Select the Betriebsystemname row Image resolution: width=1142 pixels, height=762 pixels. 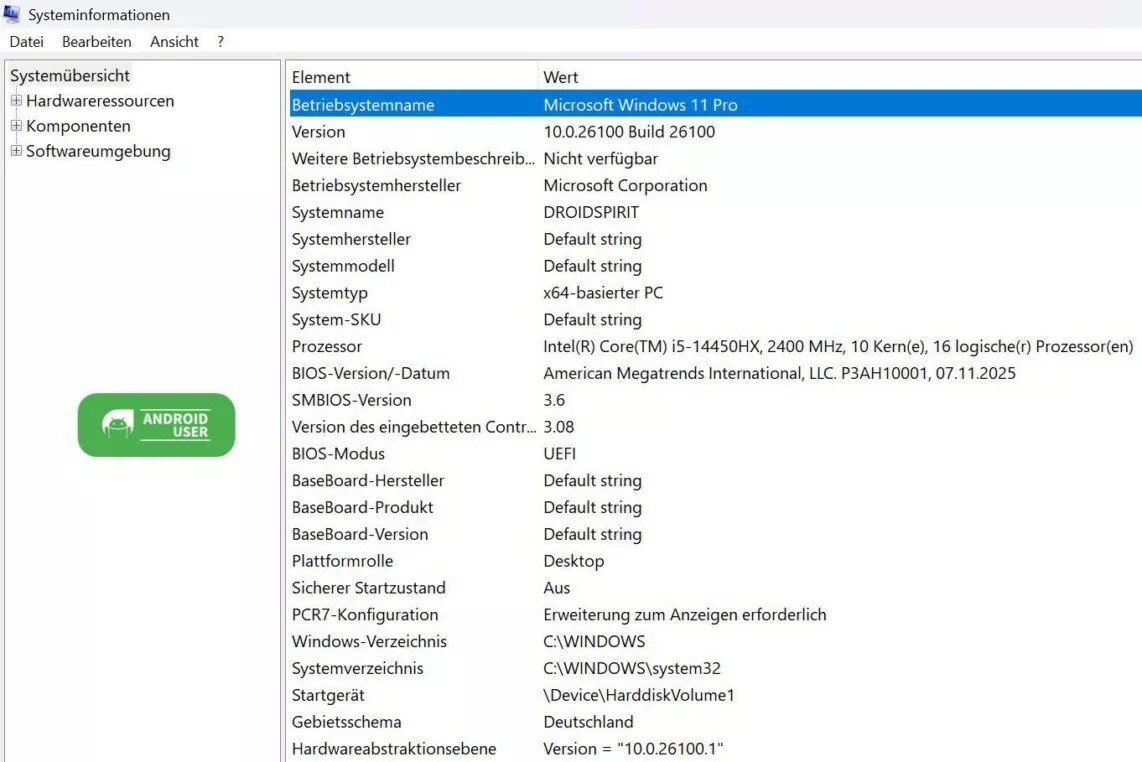click(715, 105)
